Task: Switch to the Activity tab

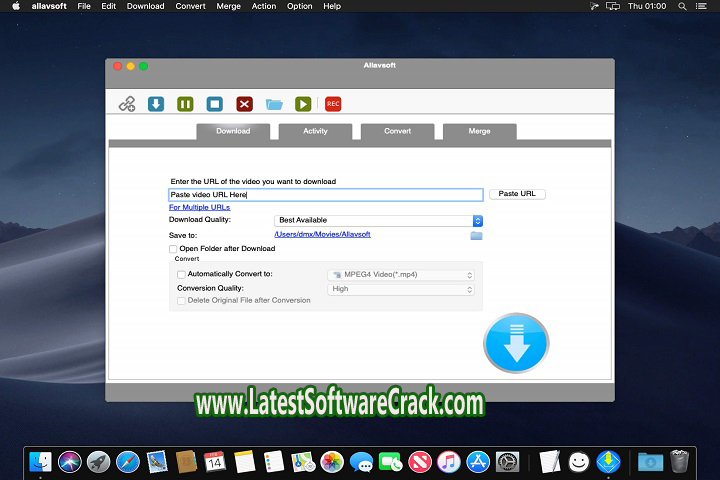Action: [x=315, y=131]
